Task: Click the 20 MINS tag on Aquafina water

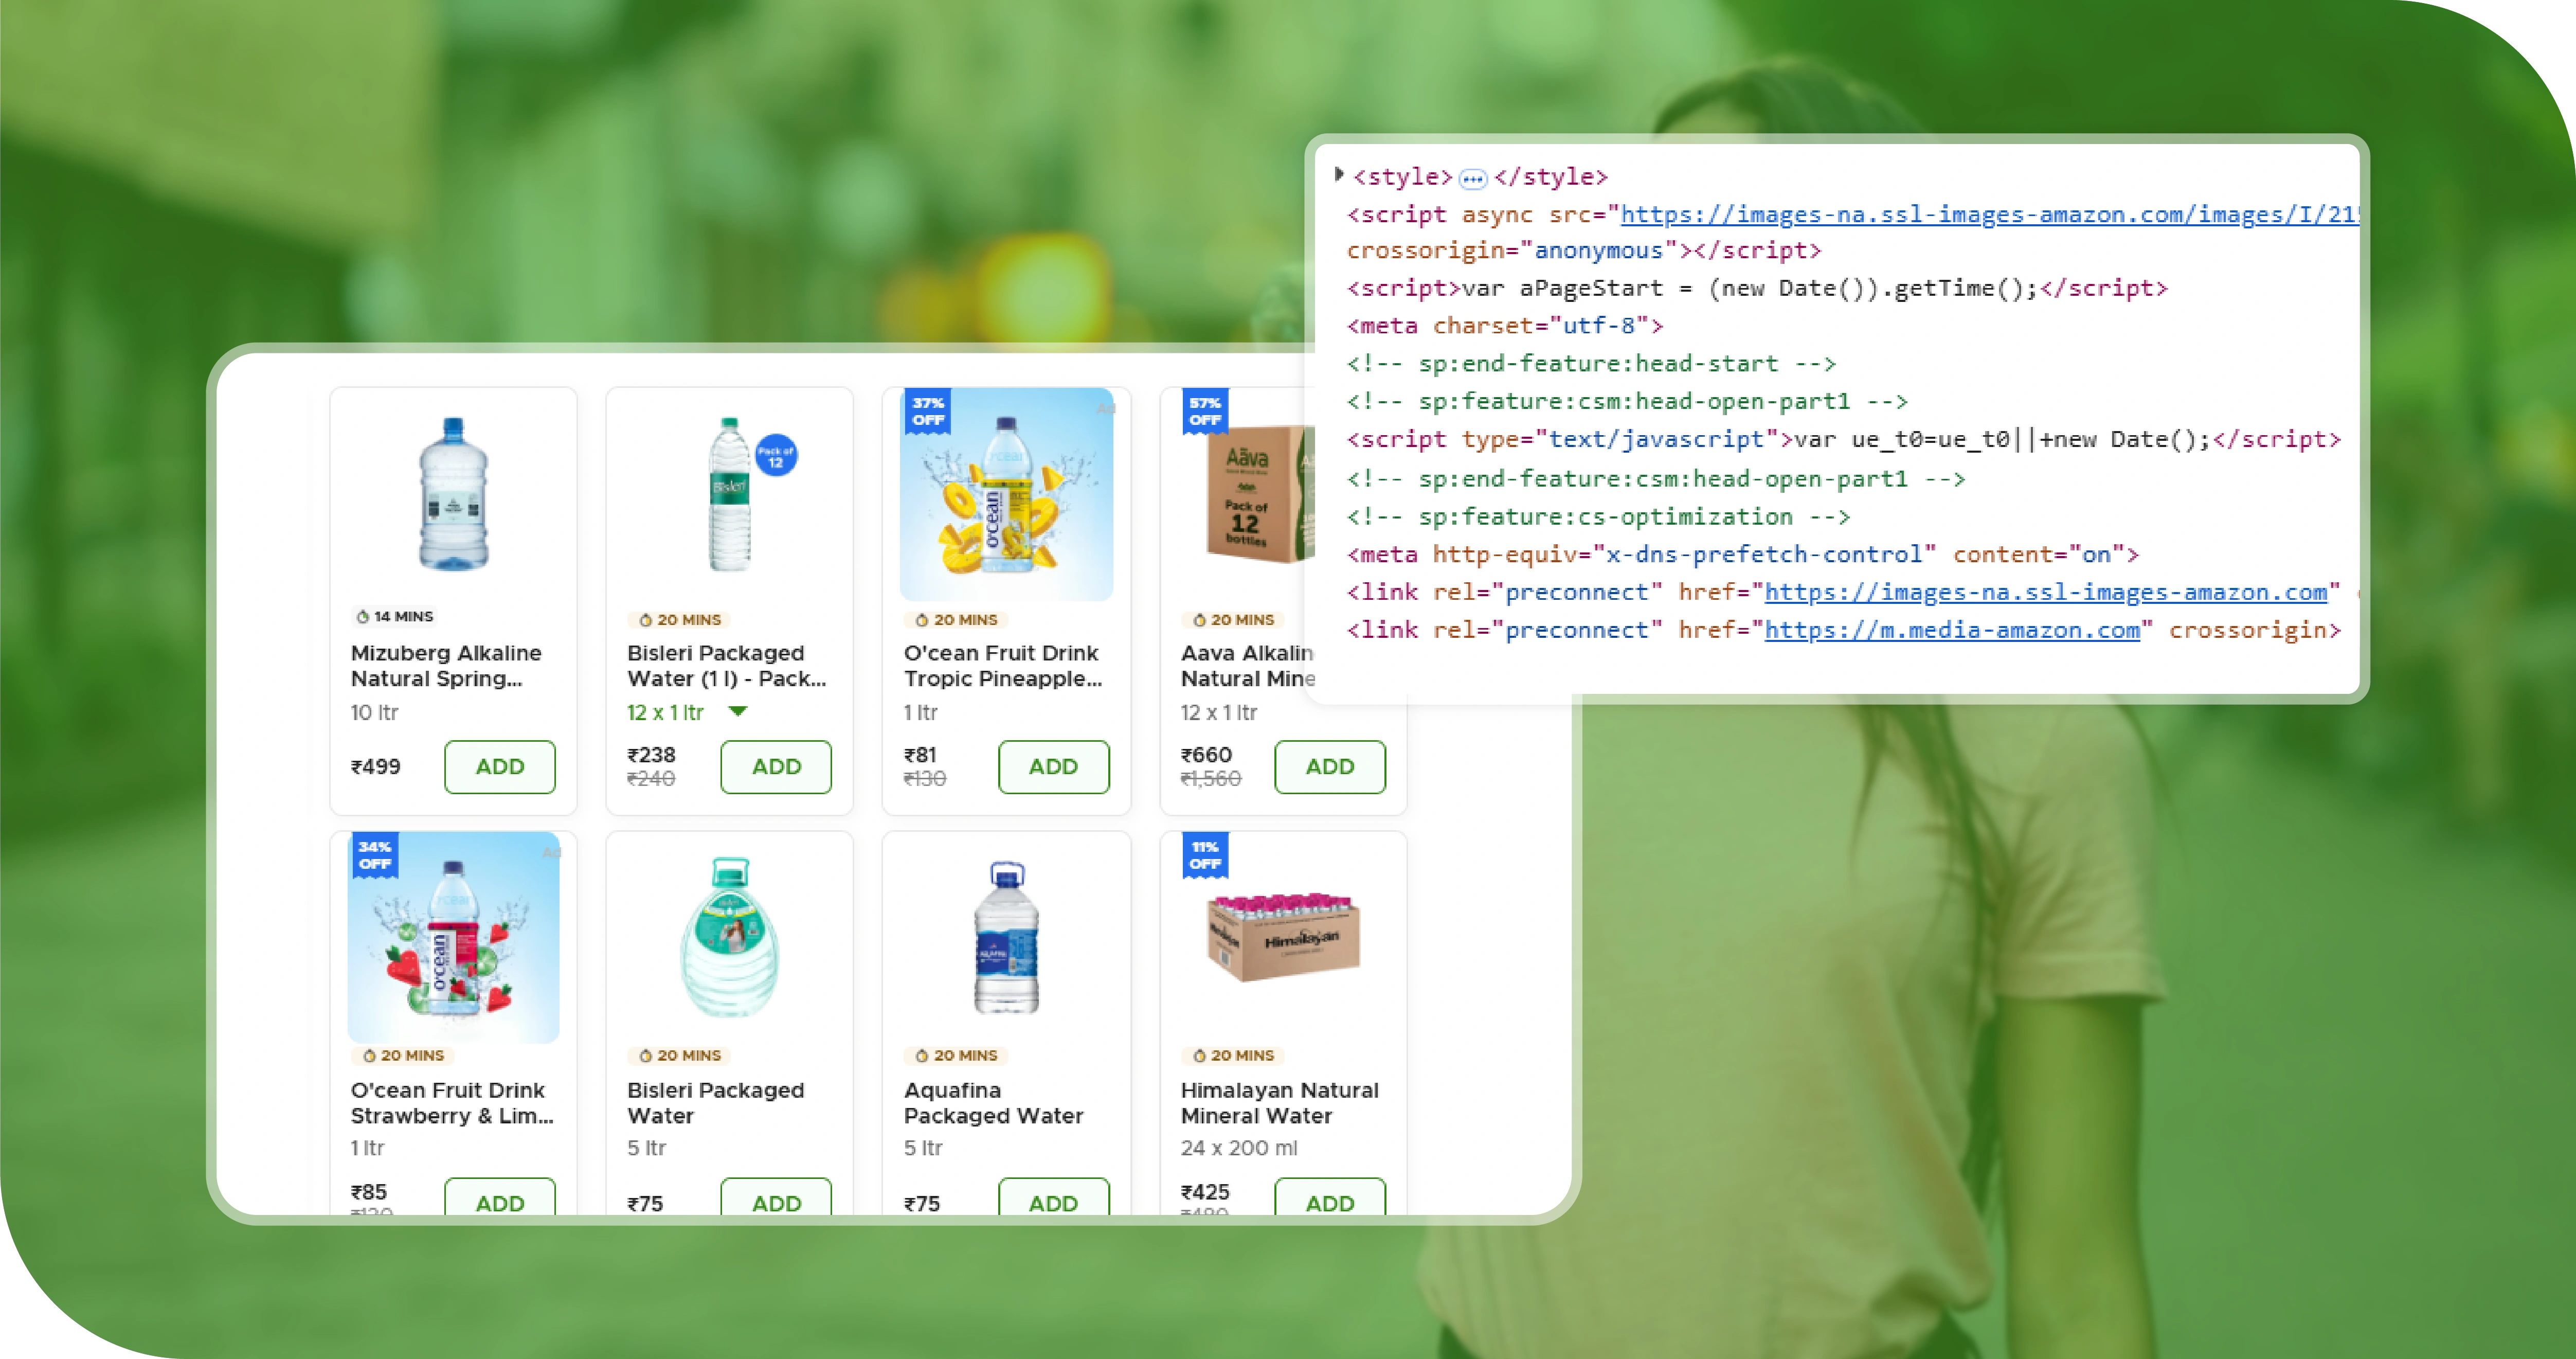Action: 957,1055
